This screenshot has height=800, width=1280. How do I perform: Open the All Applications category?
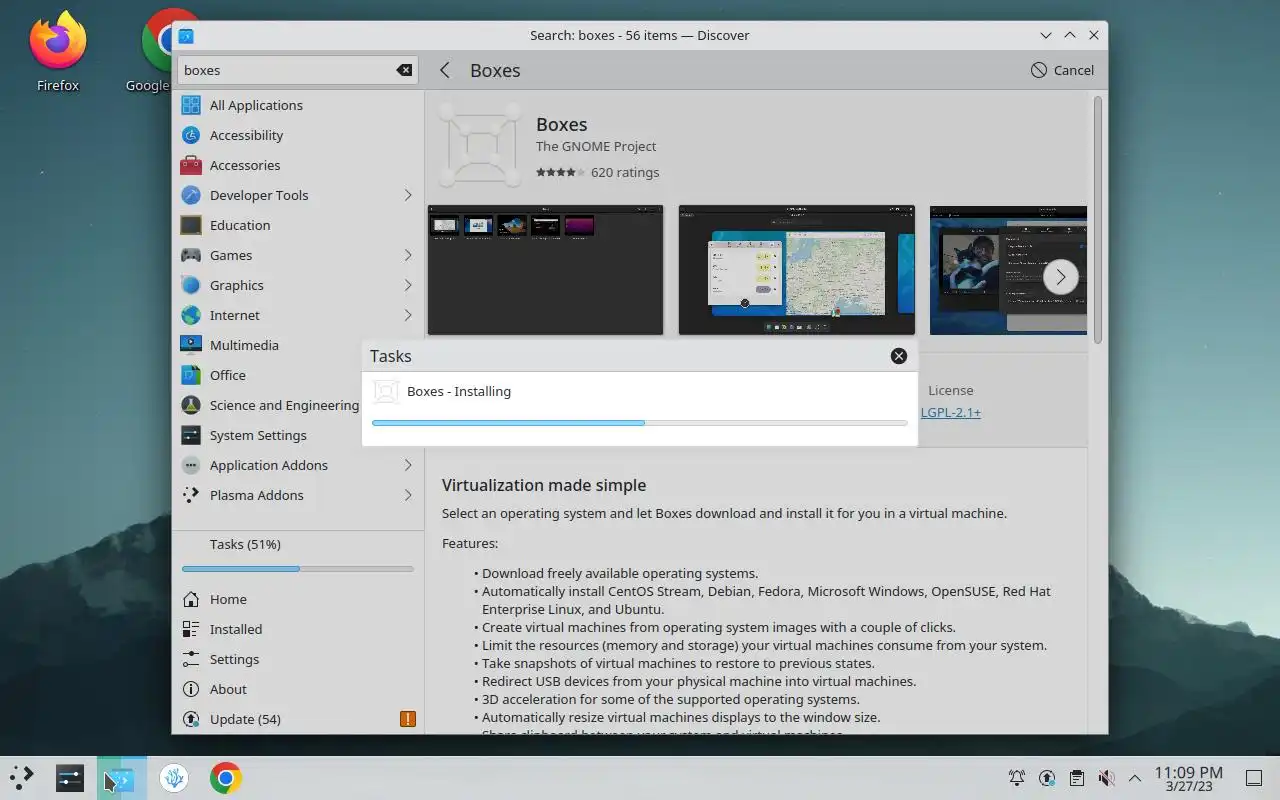[x=298, y=105]
